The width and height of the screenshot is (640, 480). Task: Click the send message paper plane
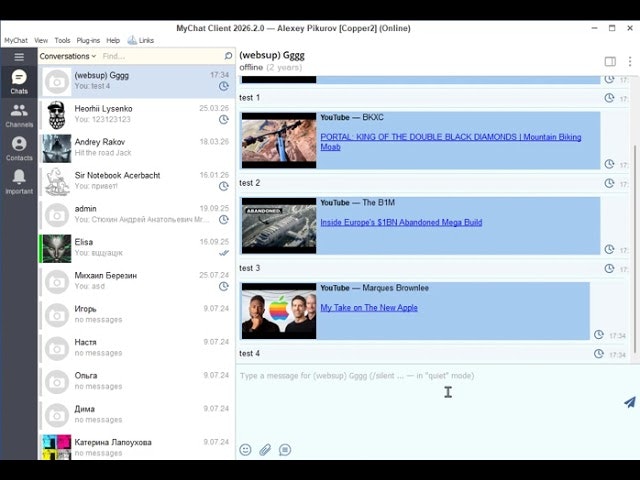630,402
